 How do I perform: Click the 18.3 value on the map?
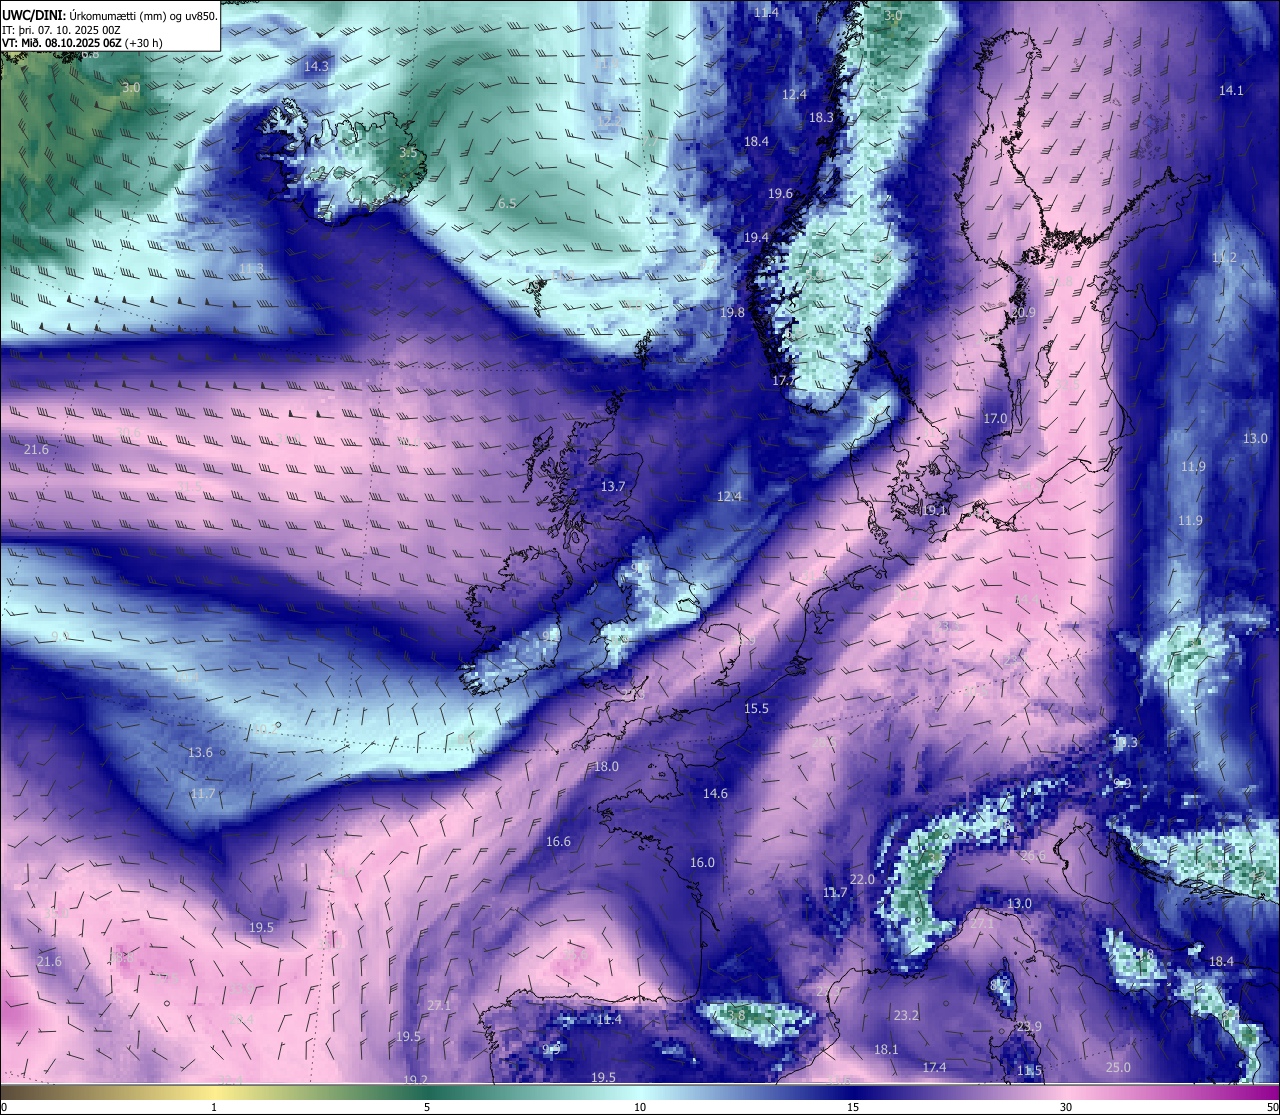[821, 117]
